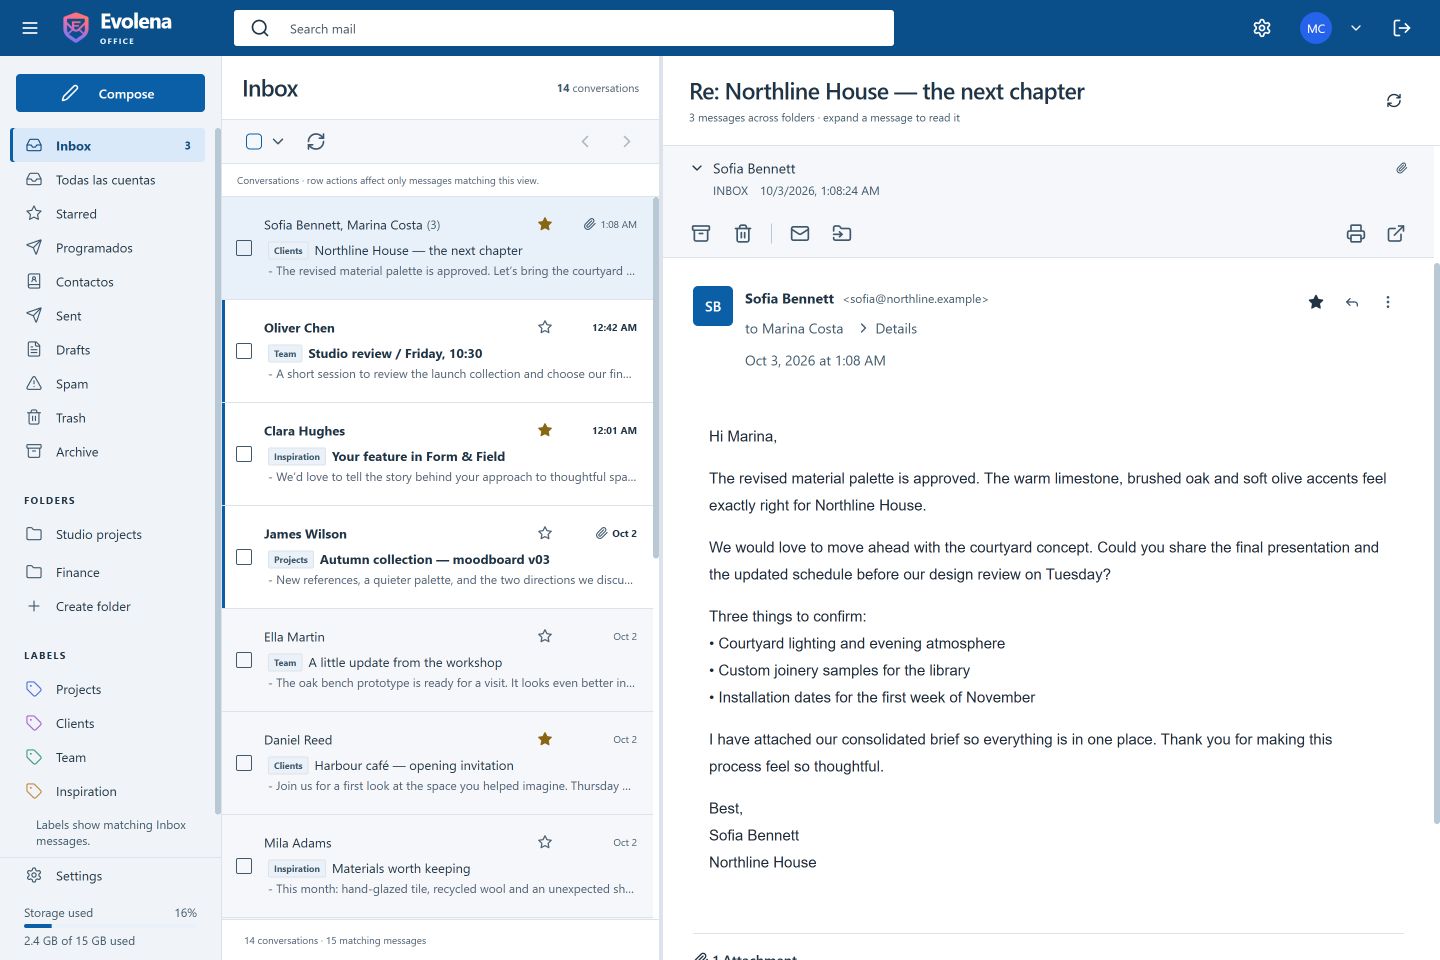Delete the open message with trash icon
Screen dimensions: 1440x960
[743, 233]
